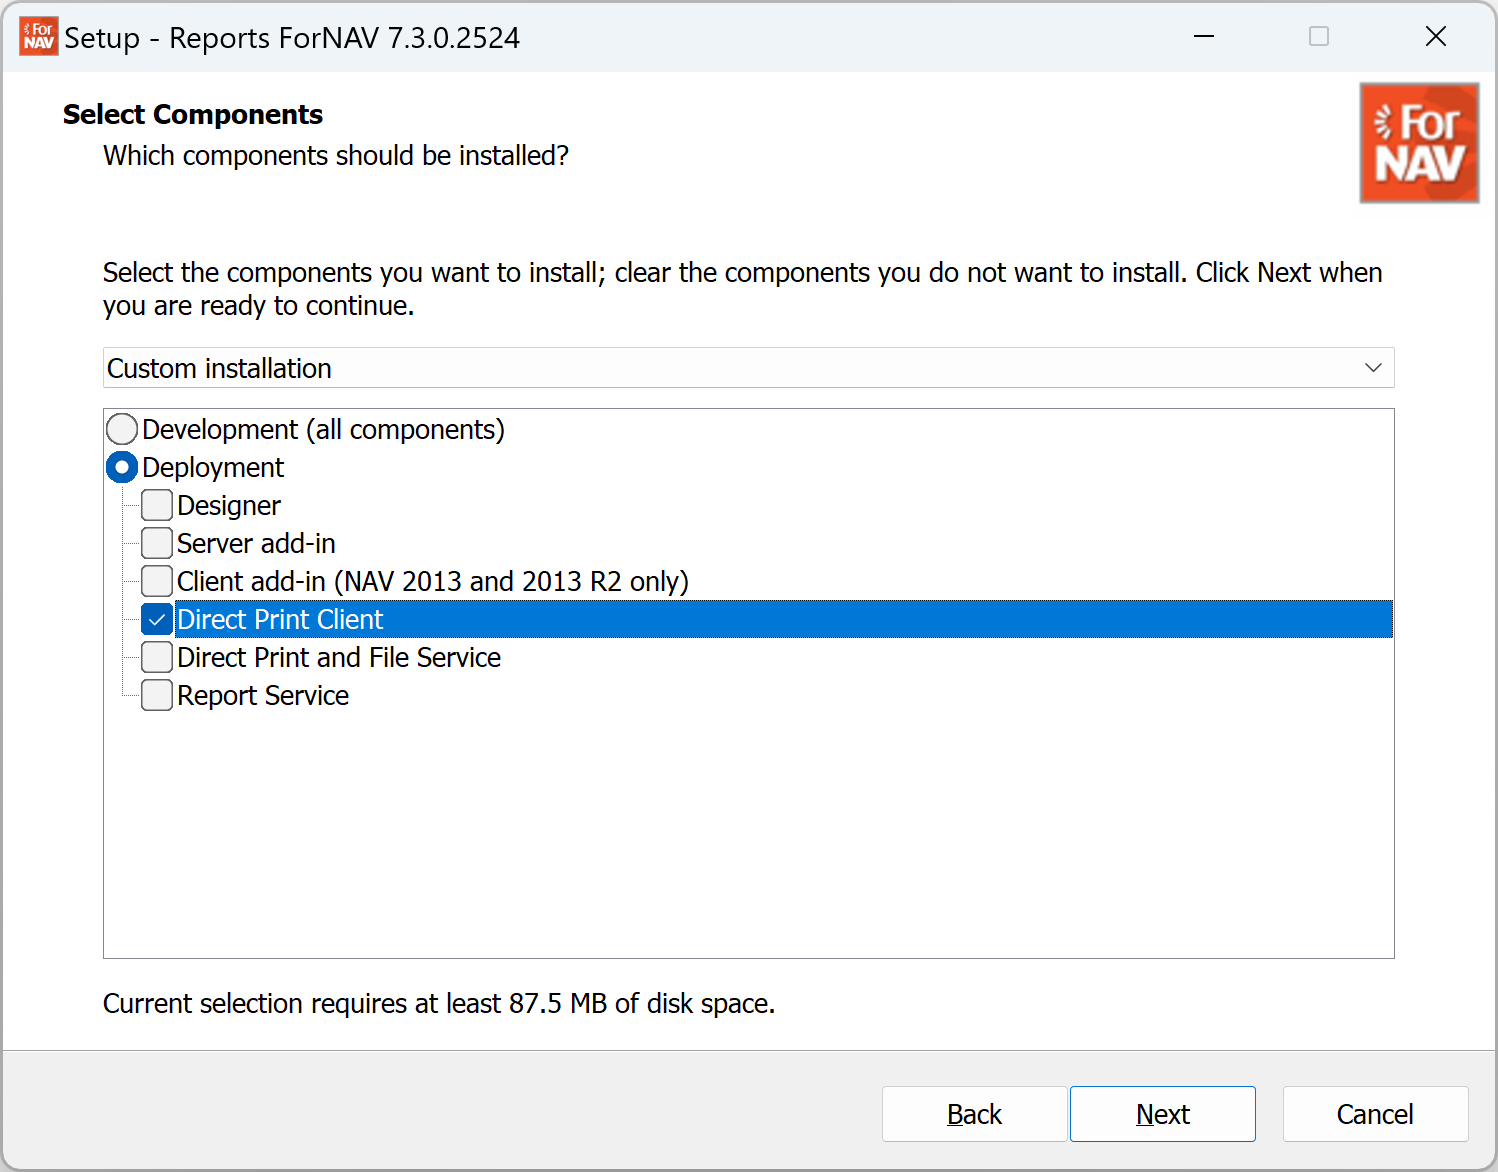Check Direct Print and File Service checkbox
The width and height of the screenshot is (1498, 1172).
pos(157,657)
